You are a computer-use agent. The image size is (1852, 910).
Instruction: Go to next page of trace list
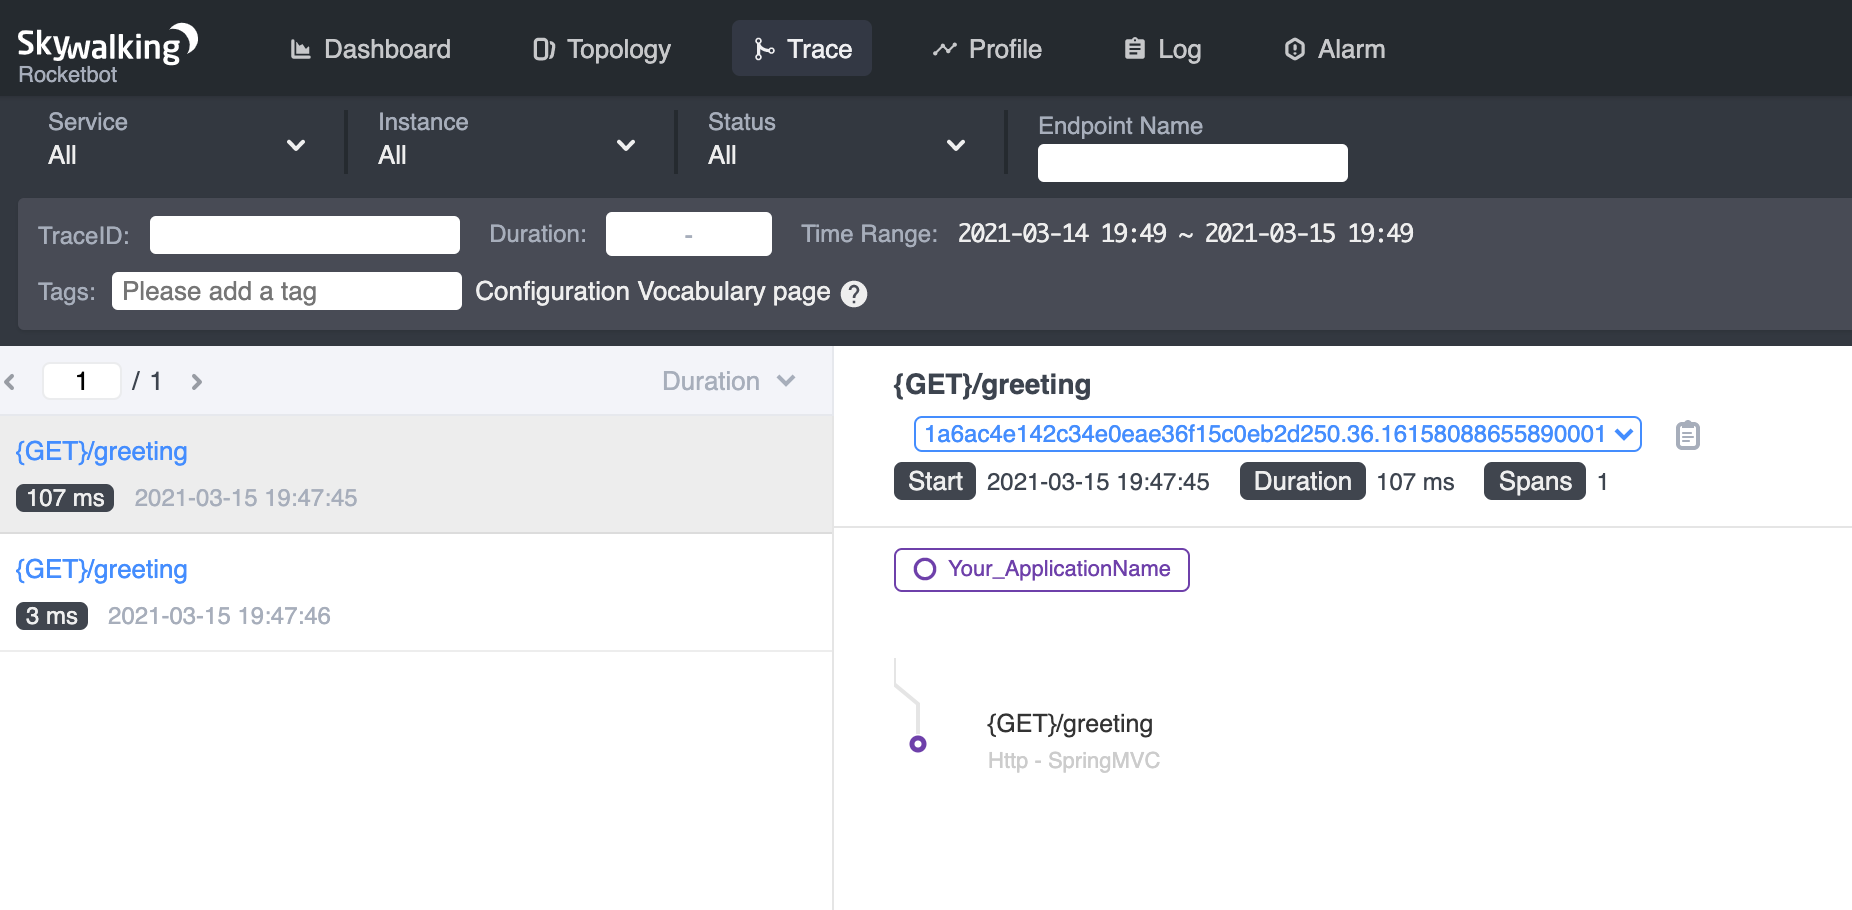(x=197, y=382)
